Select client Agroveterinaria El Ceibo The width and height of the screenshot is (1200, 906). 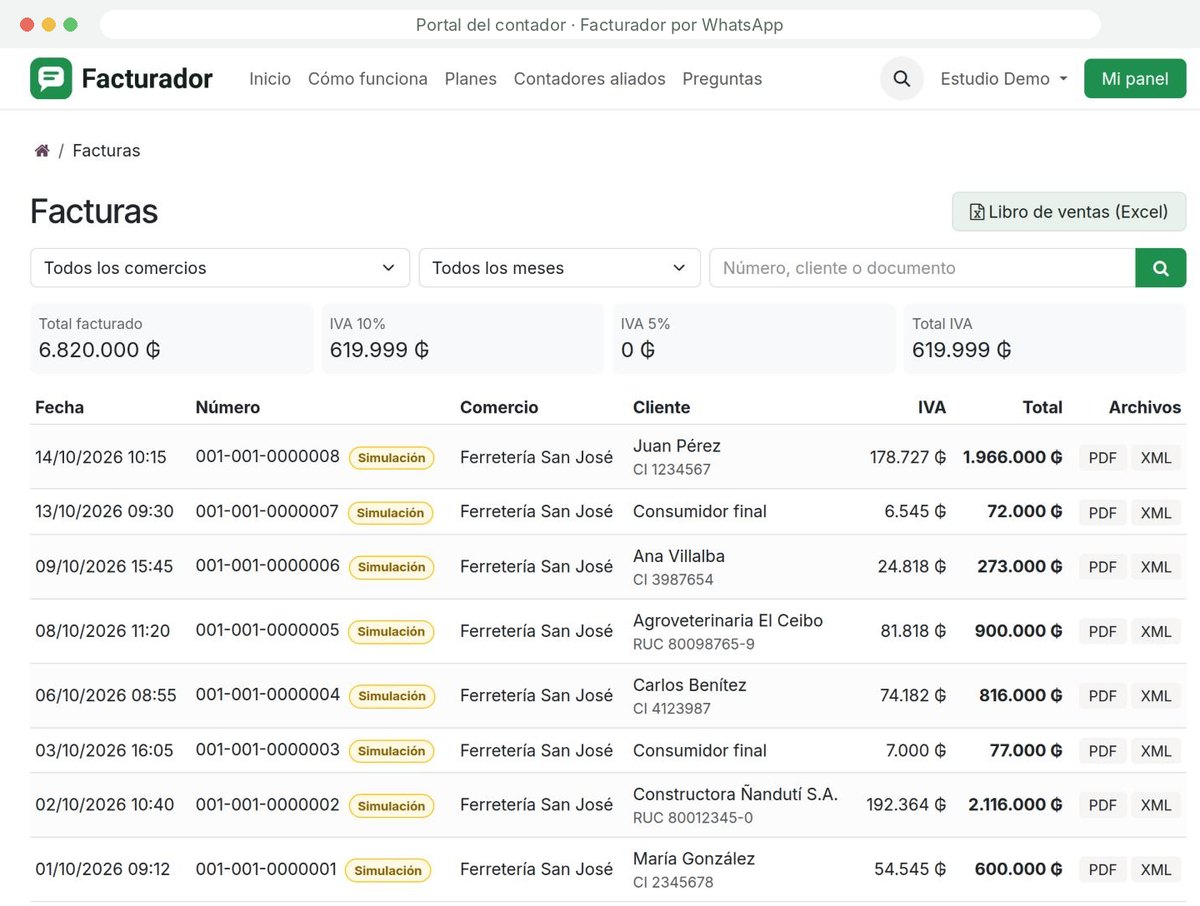click(728, 621)
